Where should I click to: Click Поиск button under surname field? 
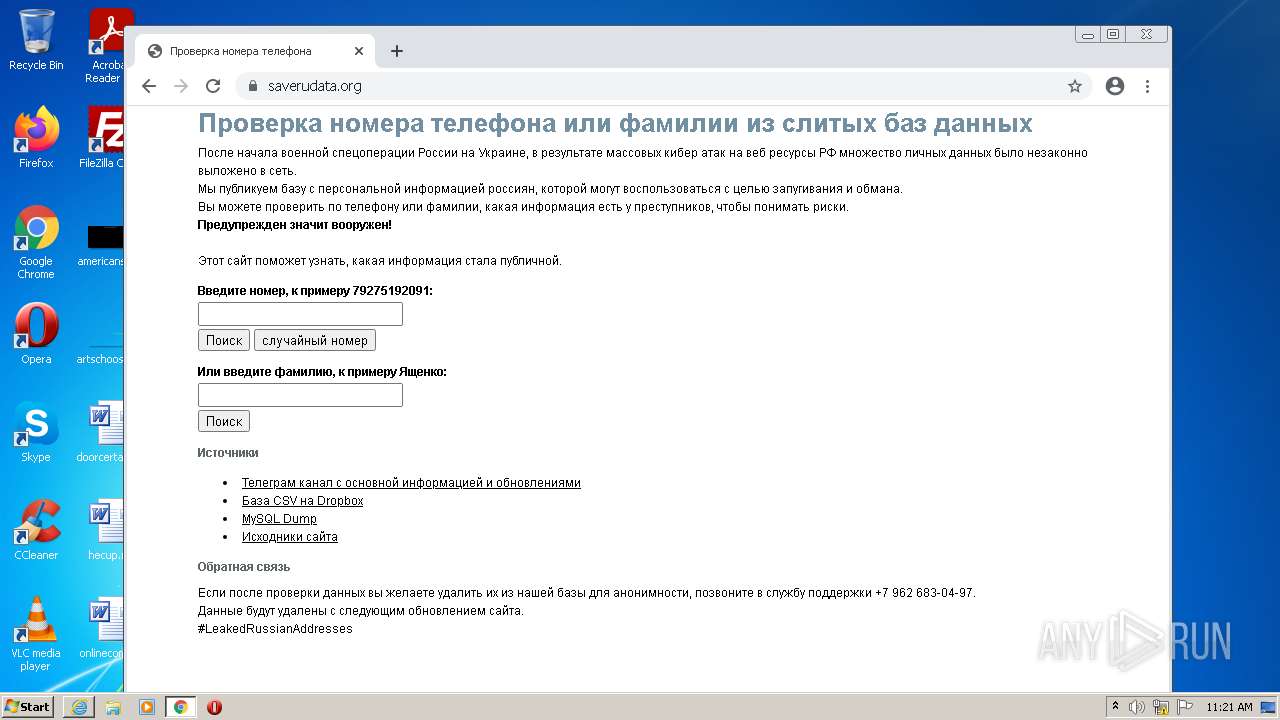[224, 421]
